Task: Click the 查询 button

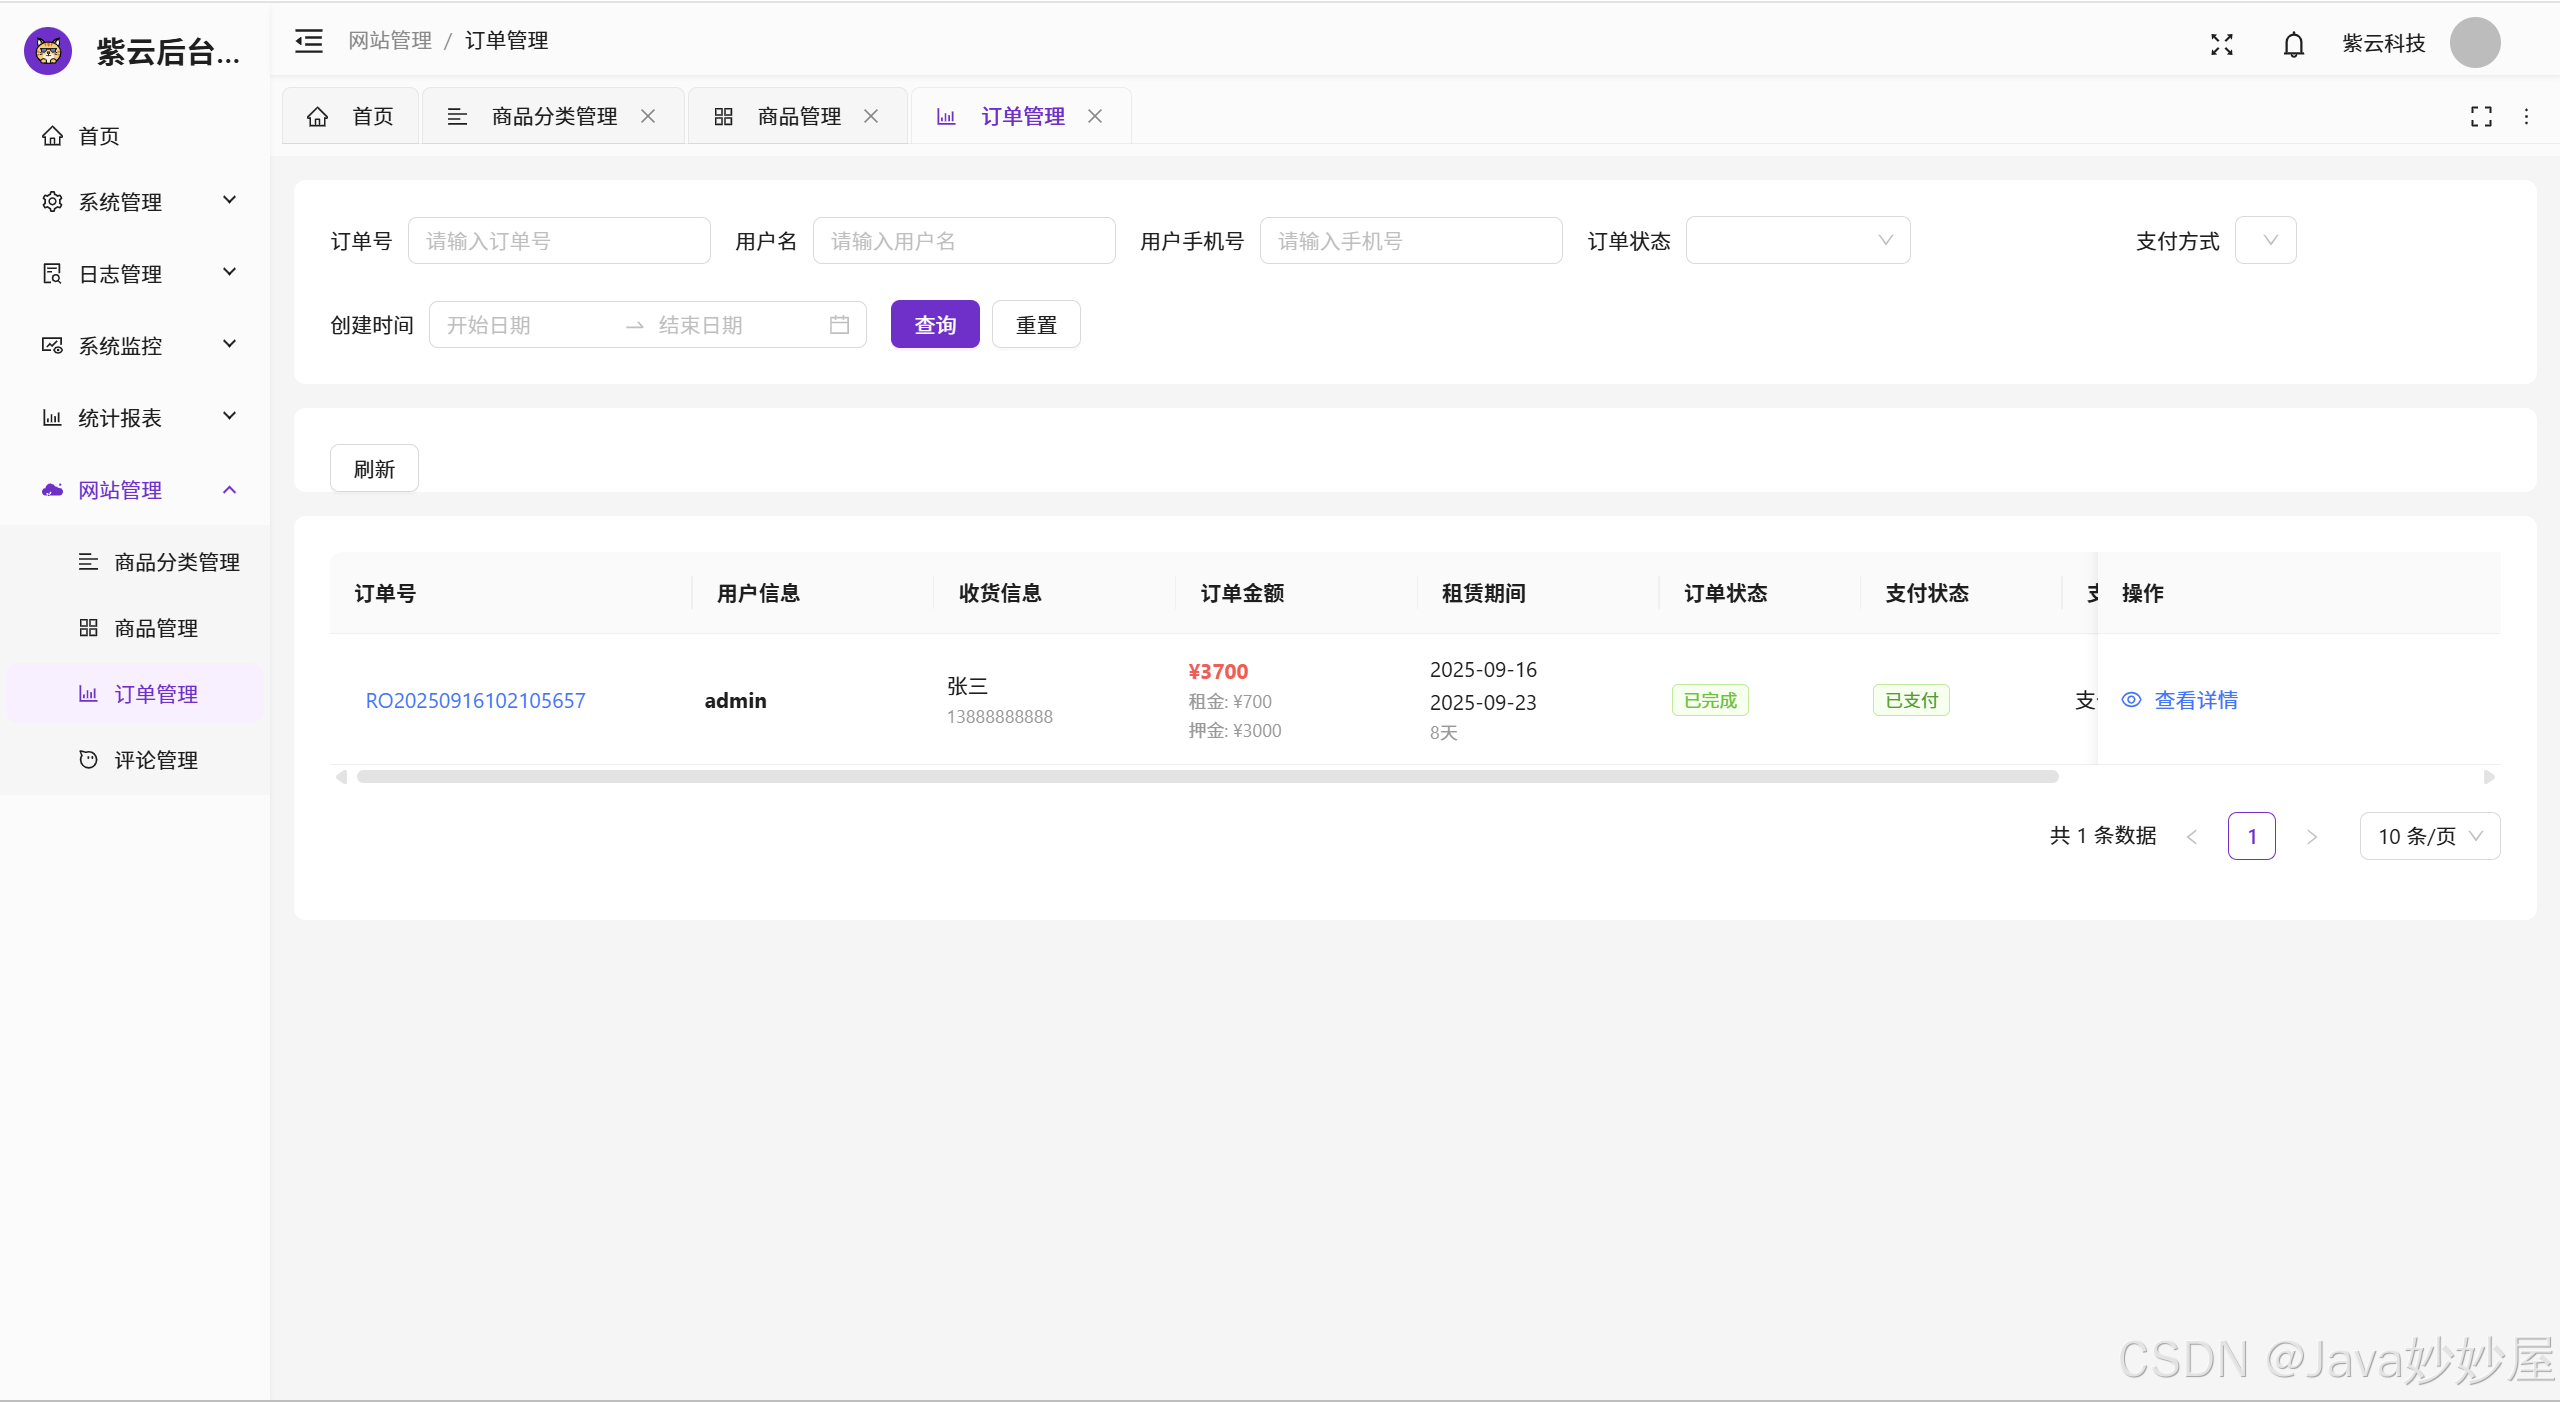Action: (935, 325)
